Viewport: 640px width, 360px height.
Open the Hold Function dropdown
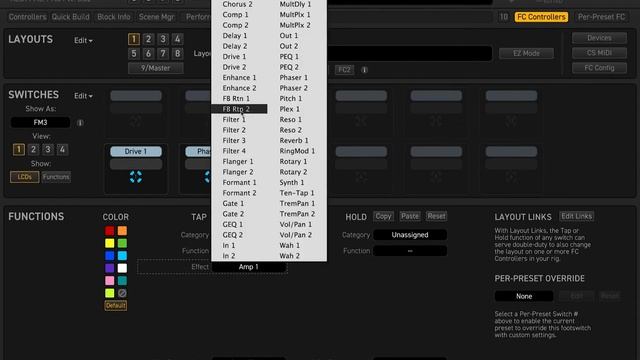[x=410, y=251]
